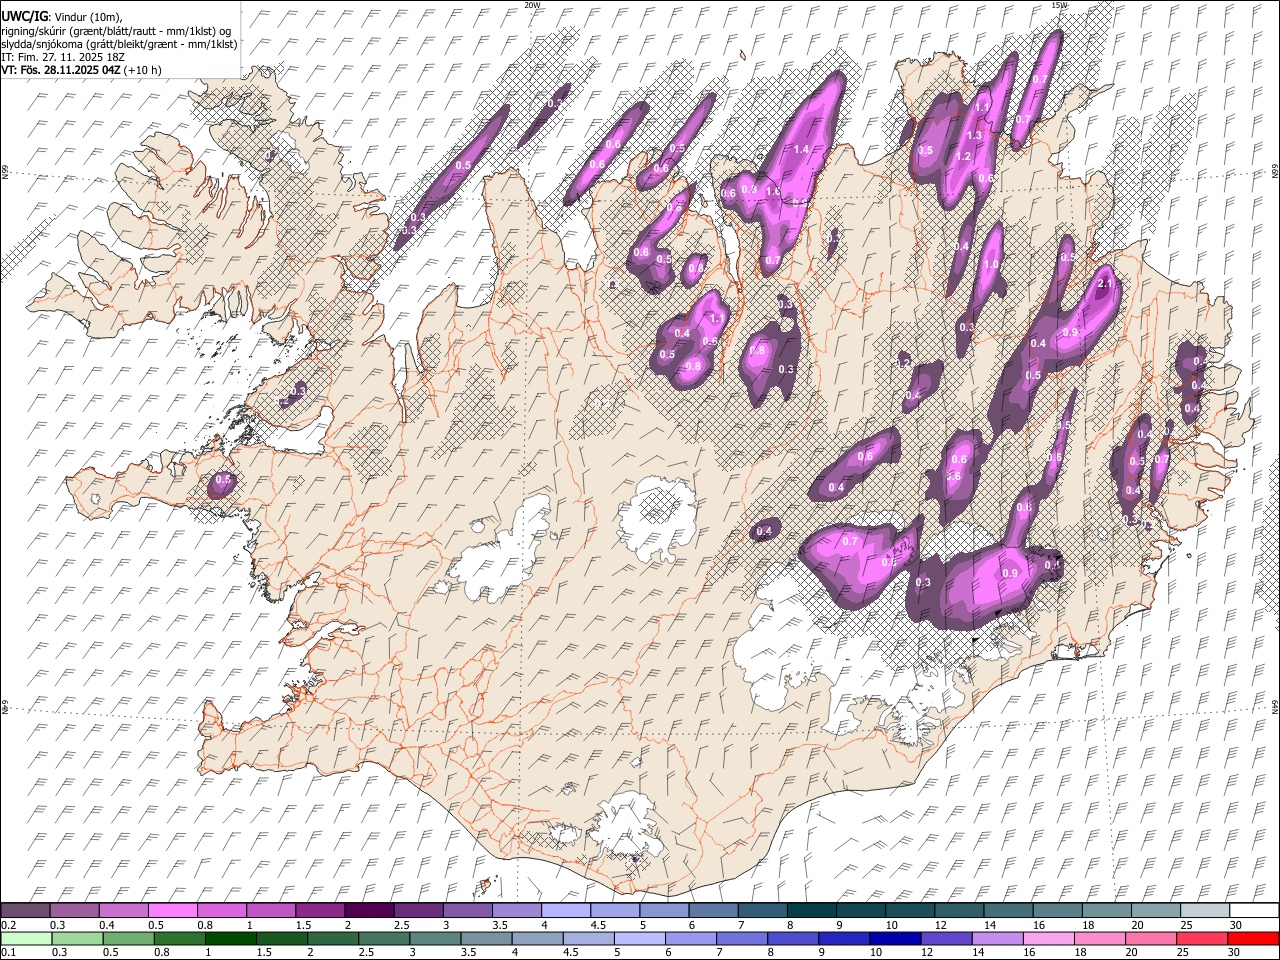
Task: Click the "Vindur (10m)," header text
Action: [89, 16]
